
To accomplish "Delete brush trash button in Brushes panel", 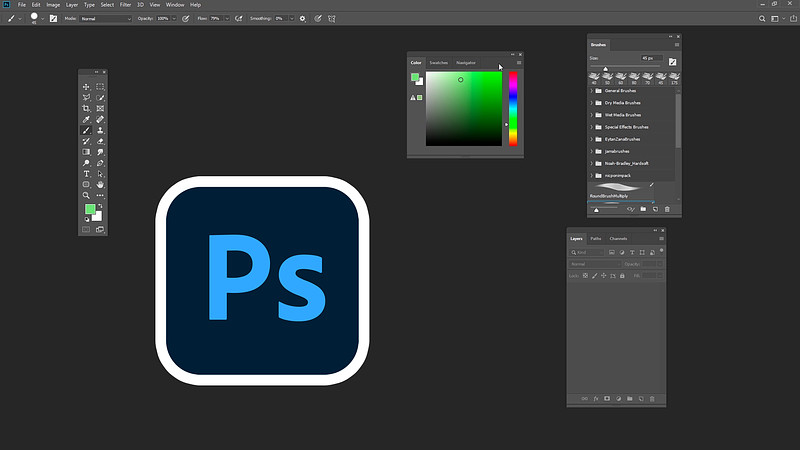I will [667, 209].
